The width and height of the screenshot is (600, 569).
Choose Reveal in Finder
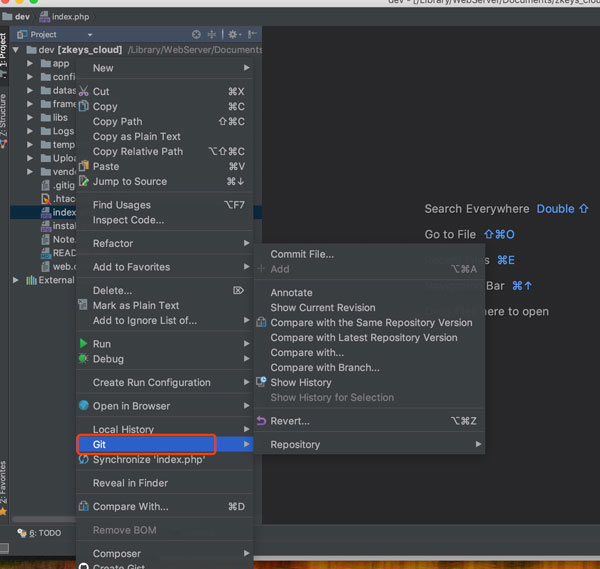pos(165,483)
